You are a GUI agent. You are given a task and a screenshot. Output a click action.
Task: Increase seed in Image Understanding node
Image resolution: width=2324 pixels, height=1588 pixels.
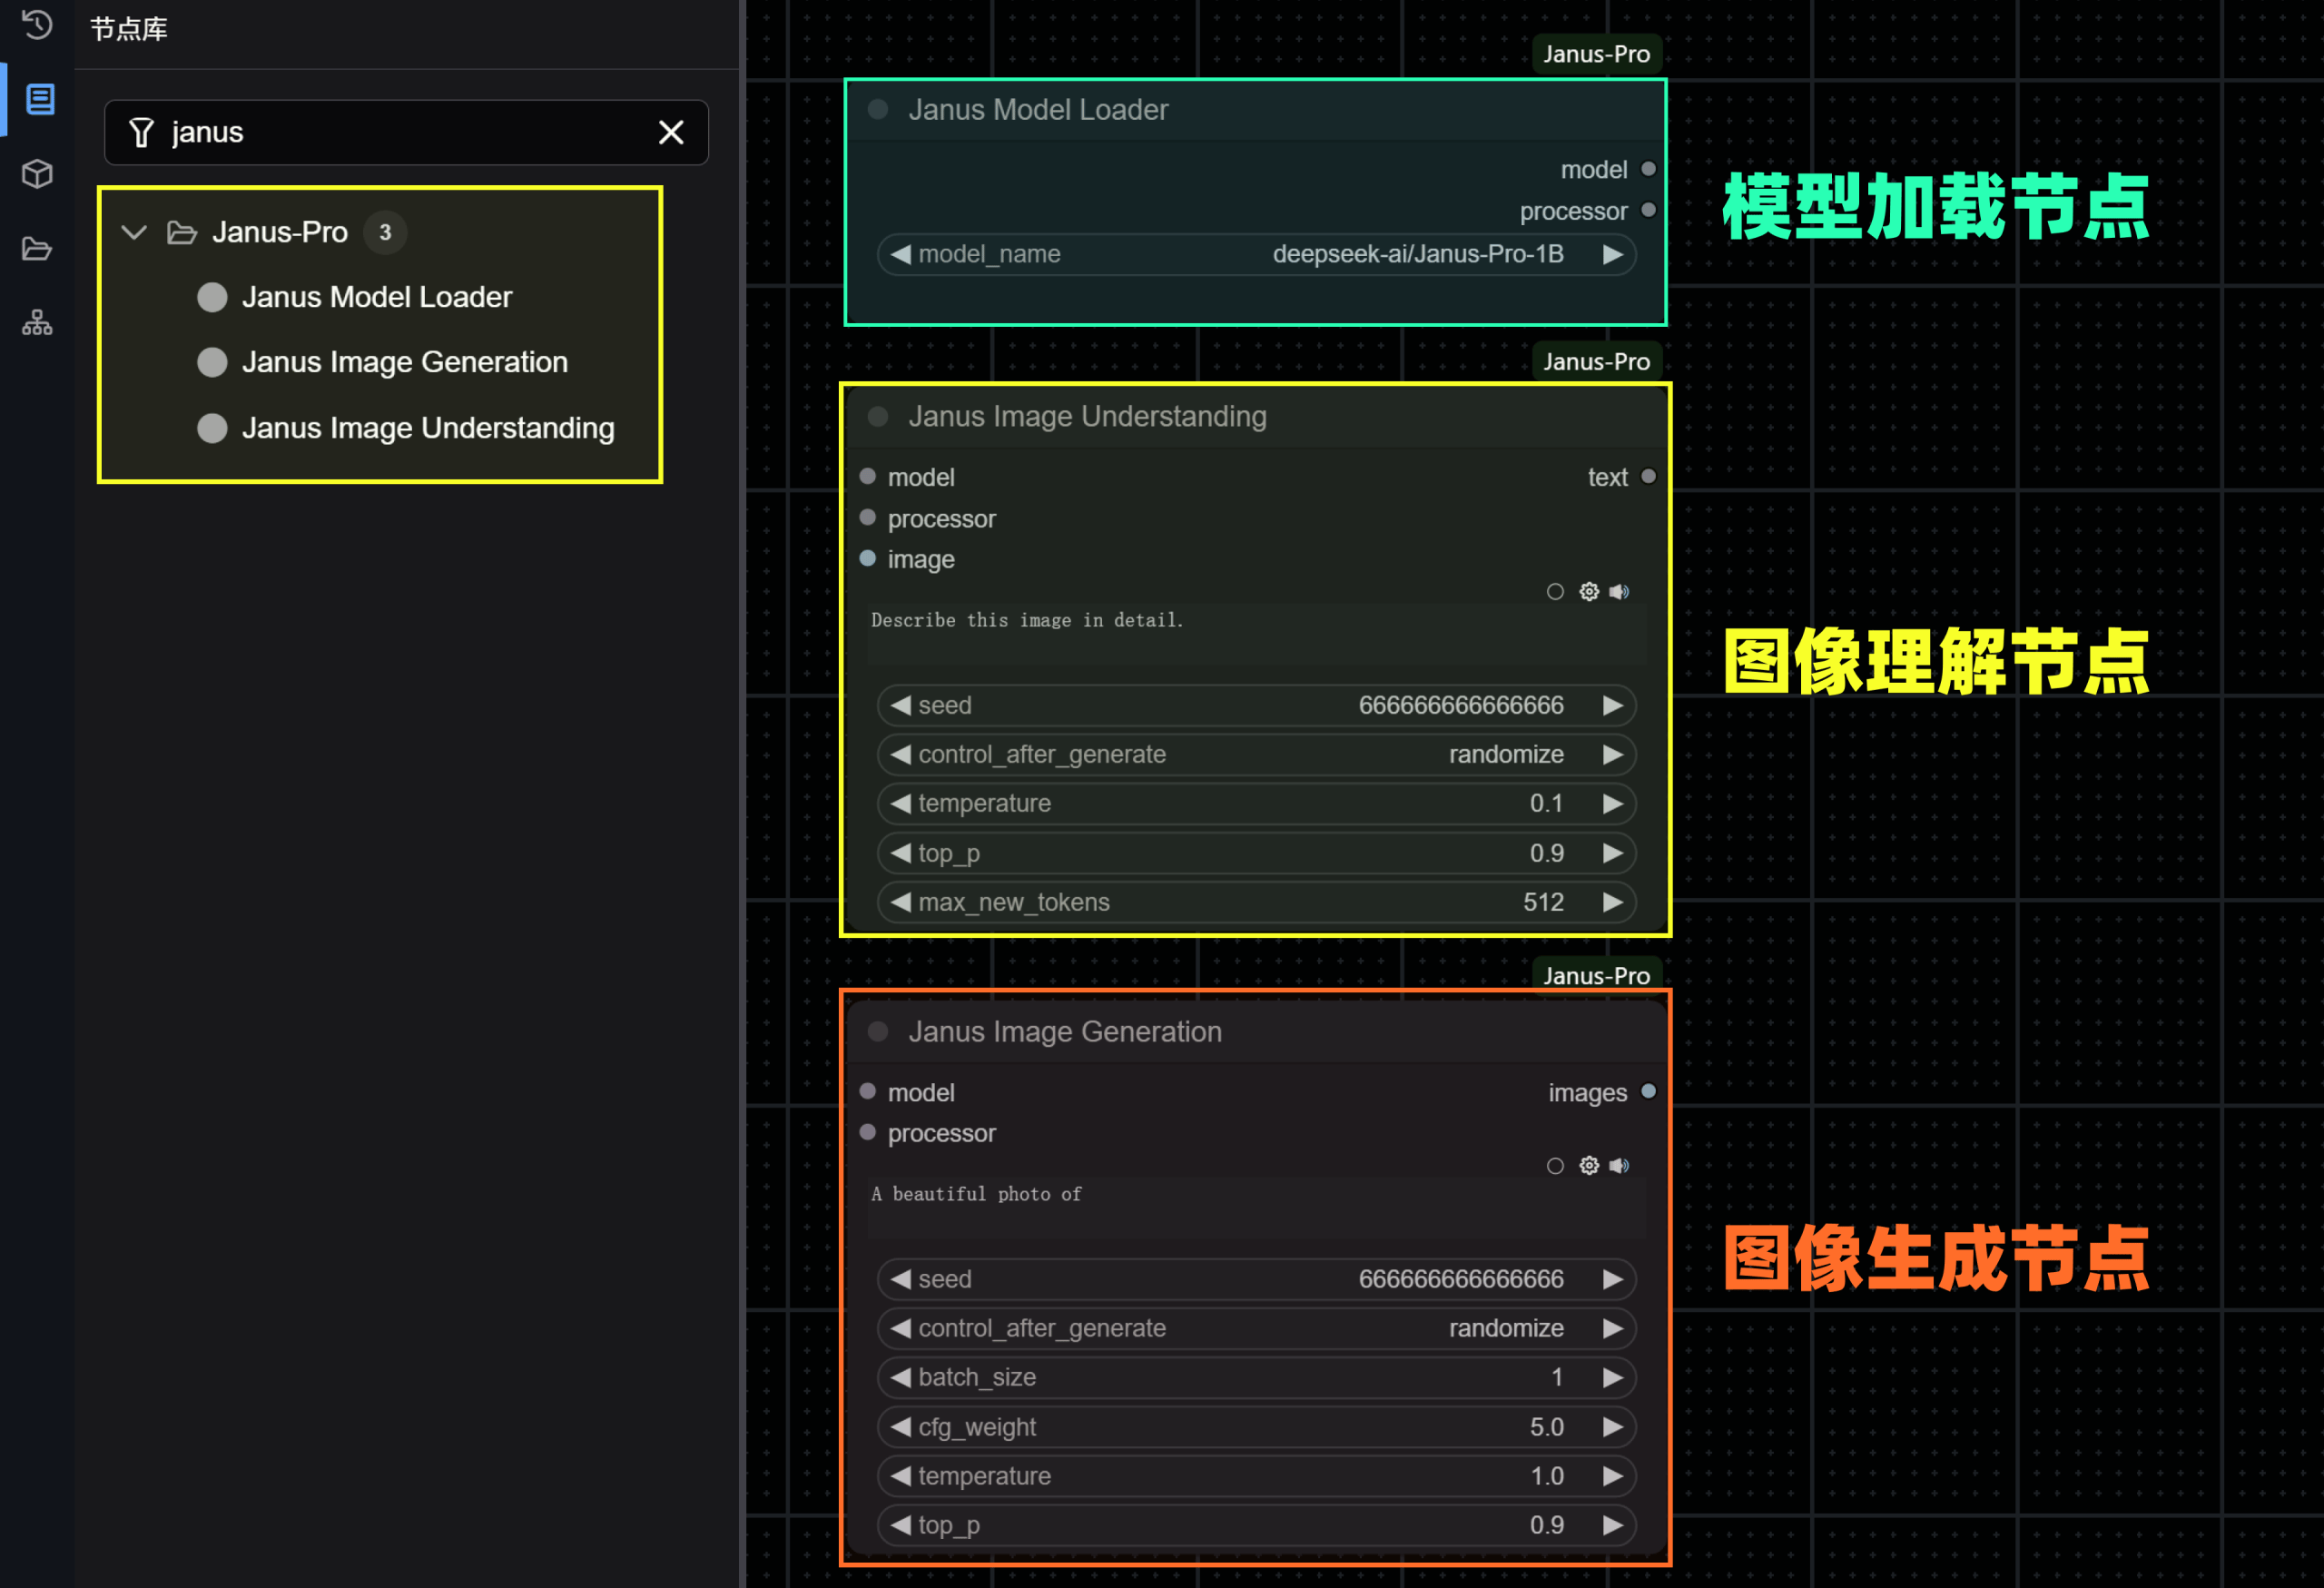[x=1613, y=705]
